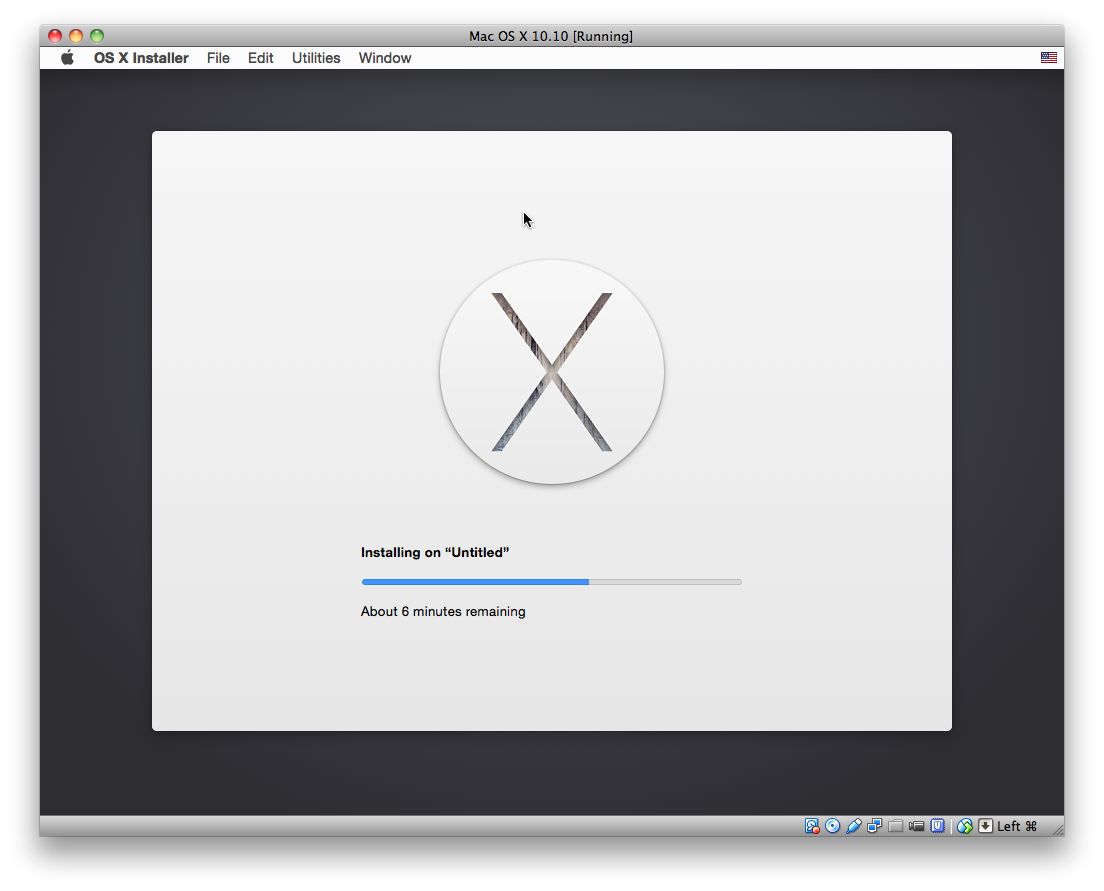1104x891 pixels.
Task: Click the 'Left ⌘' host key label
Action: pos(1017,826)
